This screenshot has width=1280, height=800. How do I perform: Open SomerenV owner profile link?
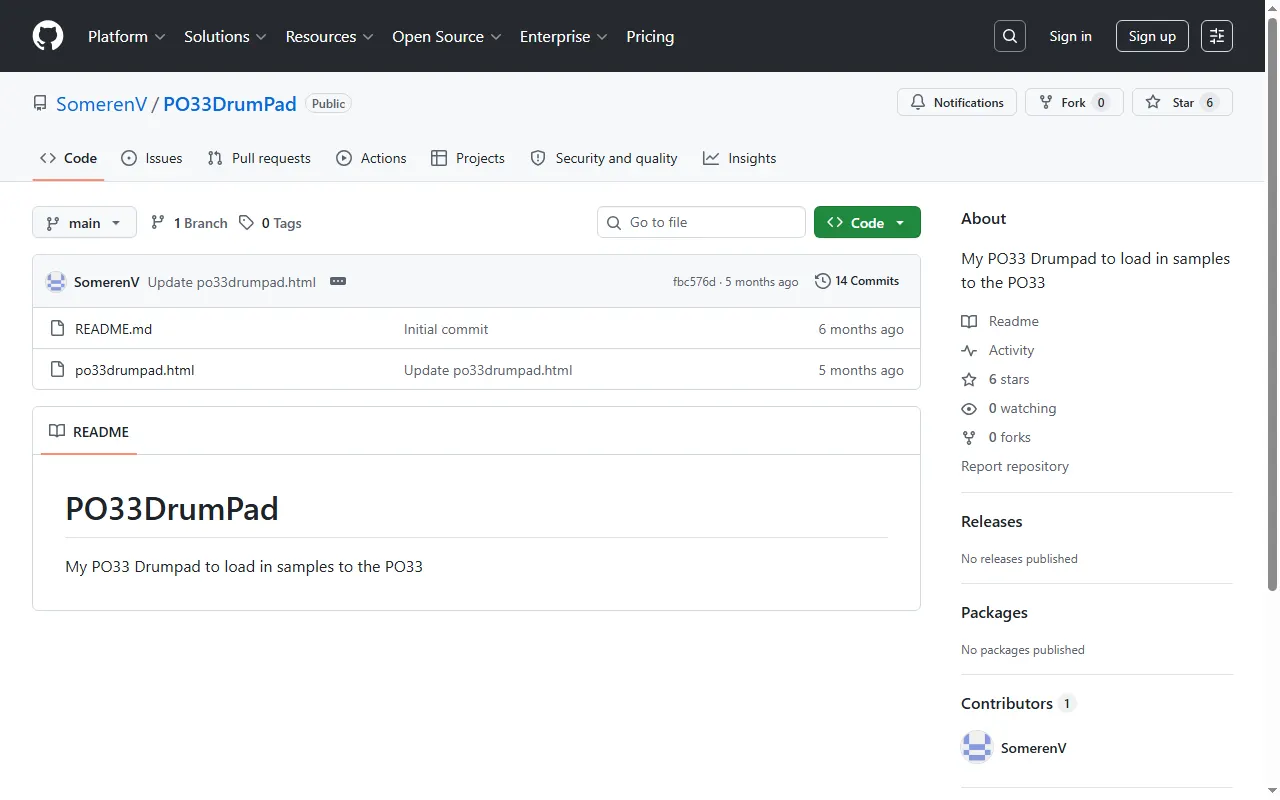[102, 104]
